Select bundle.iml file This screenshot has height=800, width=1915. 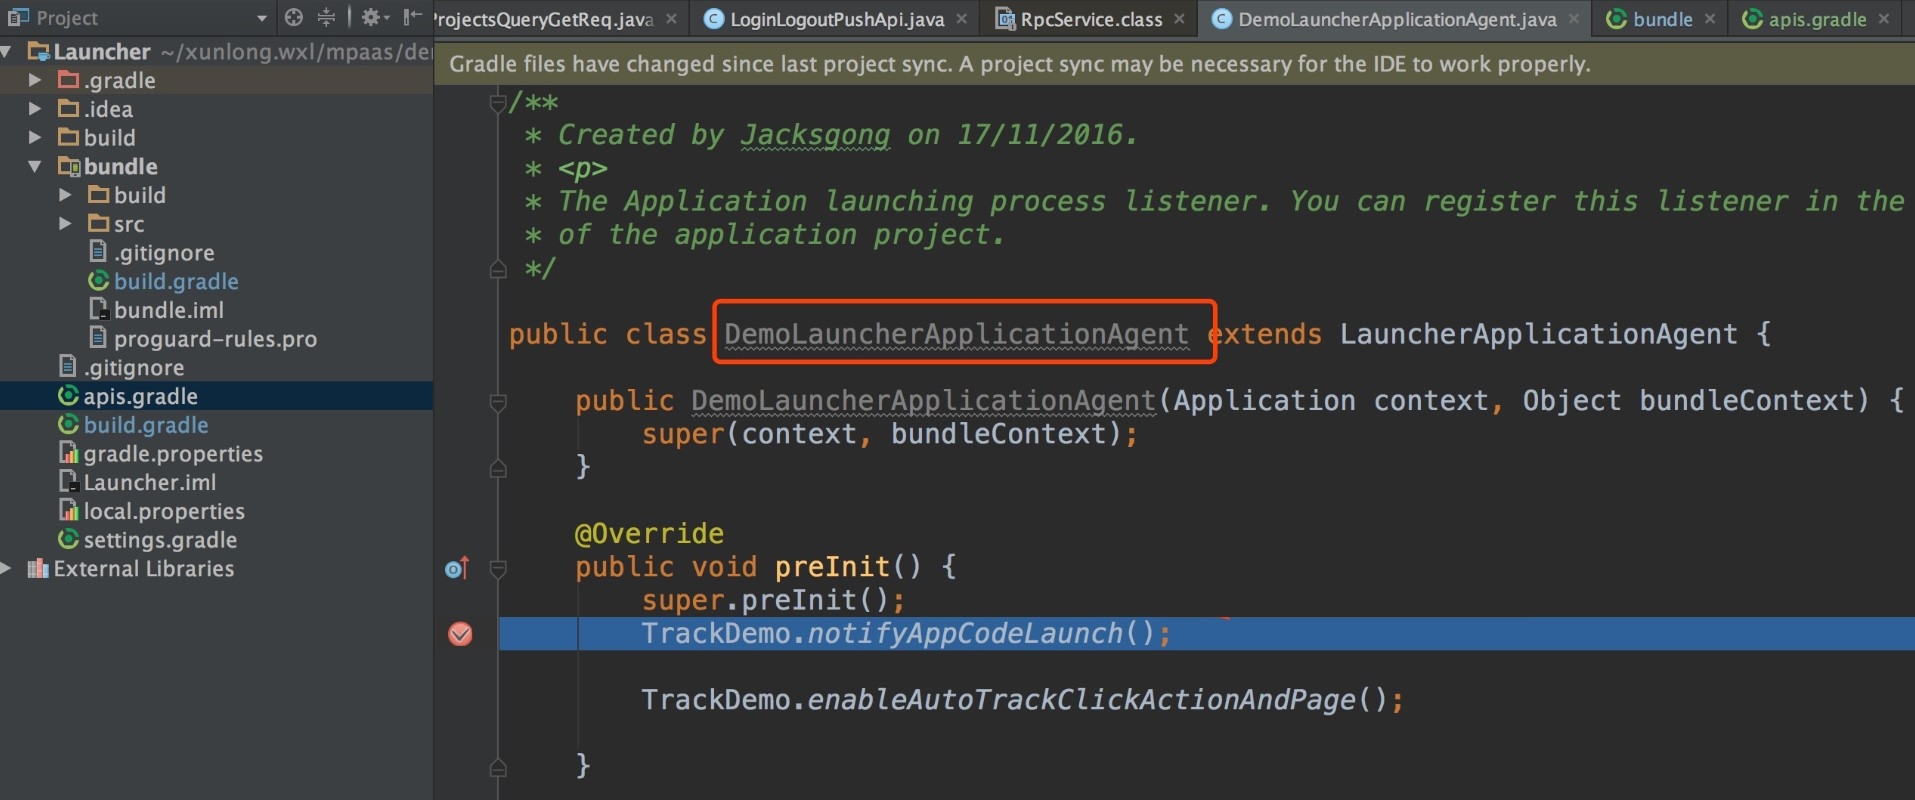pyautogui.click(x=169, y=310)
